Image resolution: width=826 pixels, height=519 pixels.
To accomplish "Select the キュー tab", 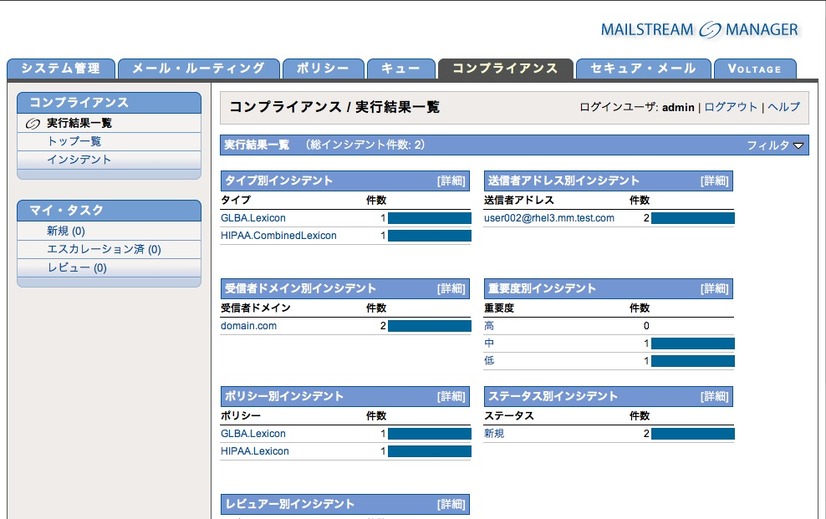I will [x=400, y=68].
